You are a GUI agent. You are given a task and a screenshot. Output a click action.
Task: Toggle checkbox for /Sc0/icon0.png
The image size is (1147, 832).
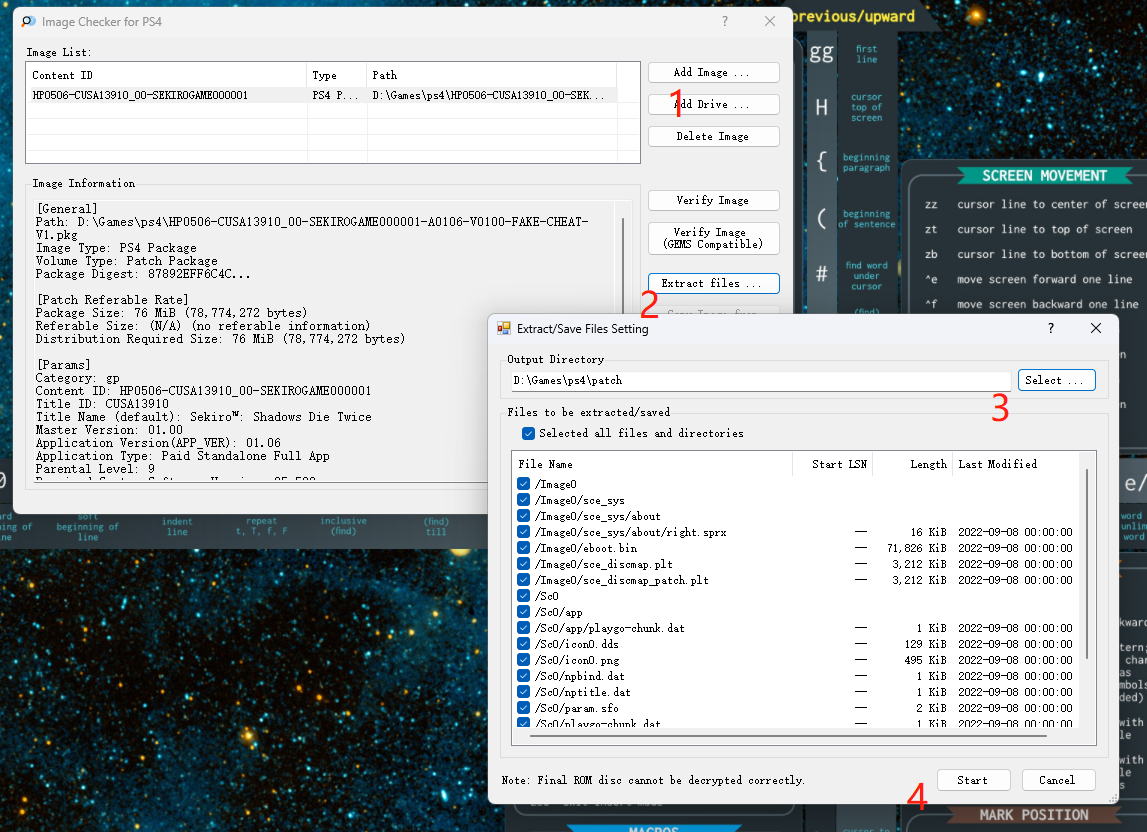click(x=524, y=660)
